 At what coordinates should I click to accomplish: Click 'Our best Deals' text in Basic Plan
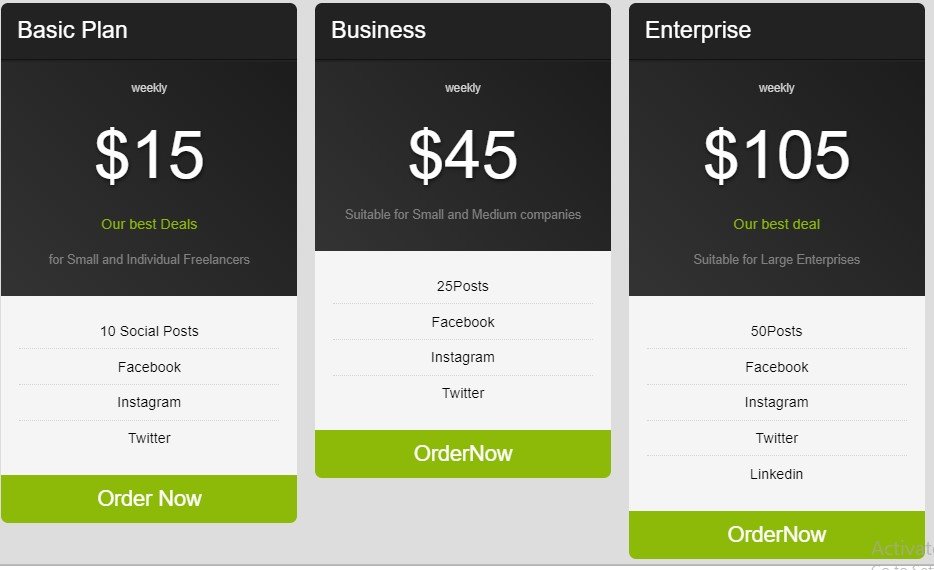[149, 224]
